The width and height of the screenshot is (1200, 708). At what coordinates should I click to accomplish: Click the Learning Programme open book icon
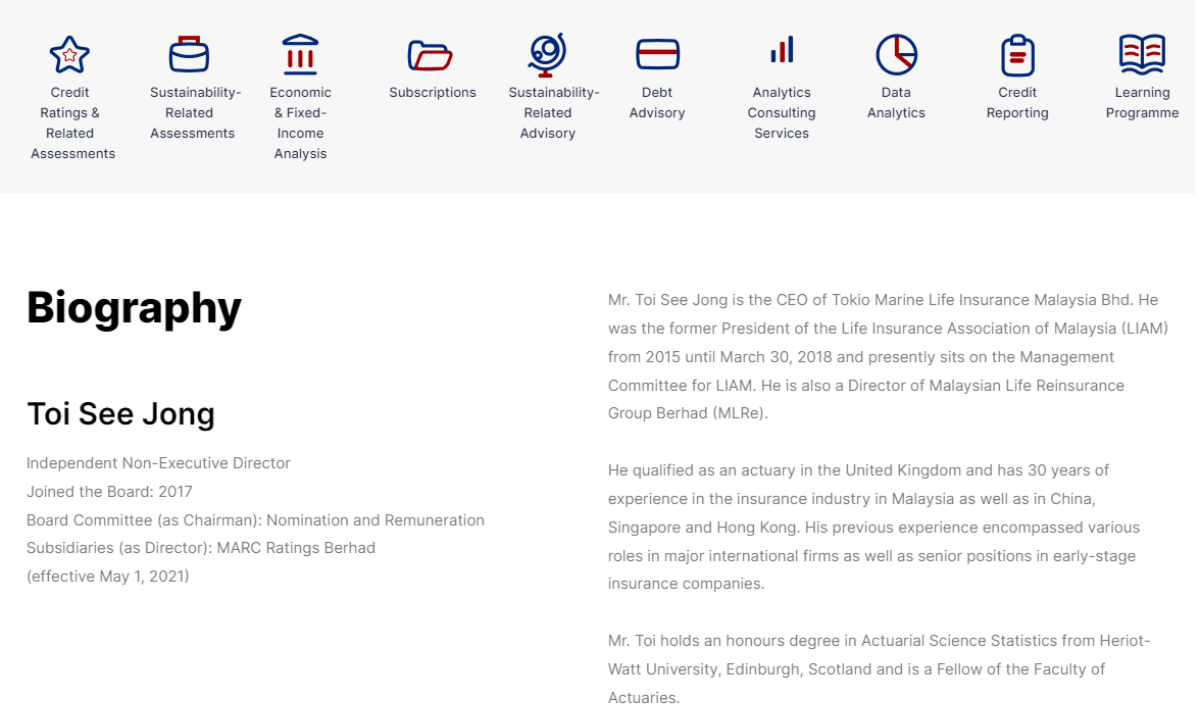1142,54
